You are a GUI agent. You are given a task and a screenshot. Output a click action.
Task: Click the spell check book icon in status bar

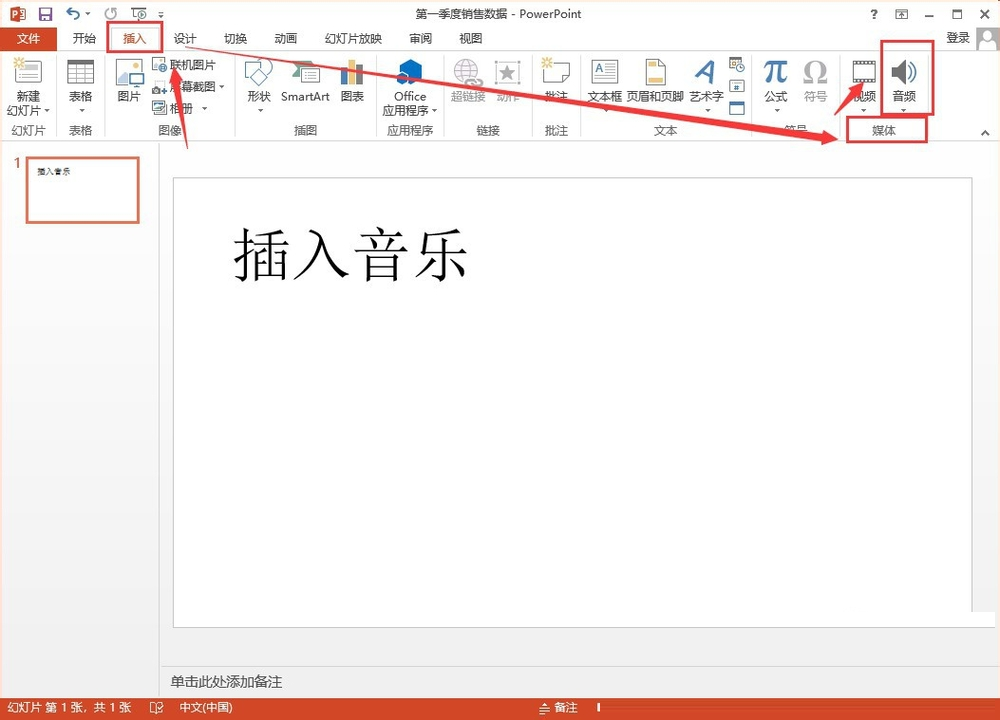tap(156, 707)
